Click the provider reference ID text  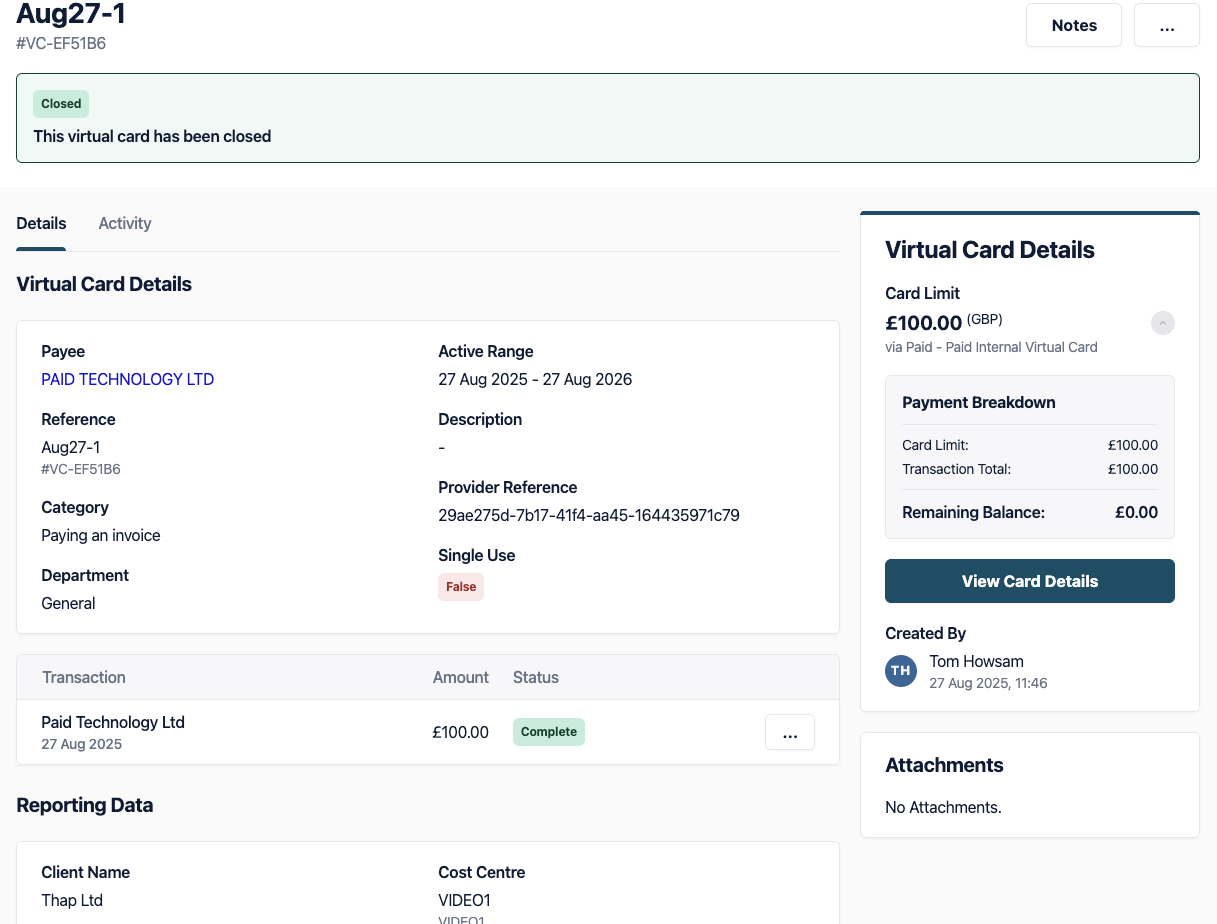pos(588,515)
